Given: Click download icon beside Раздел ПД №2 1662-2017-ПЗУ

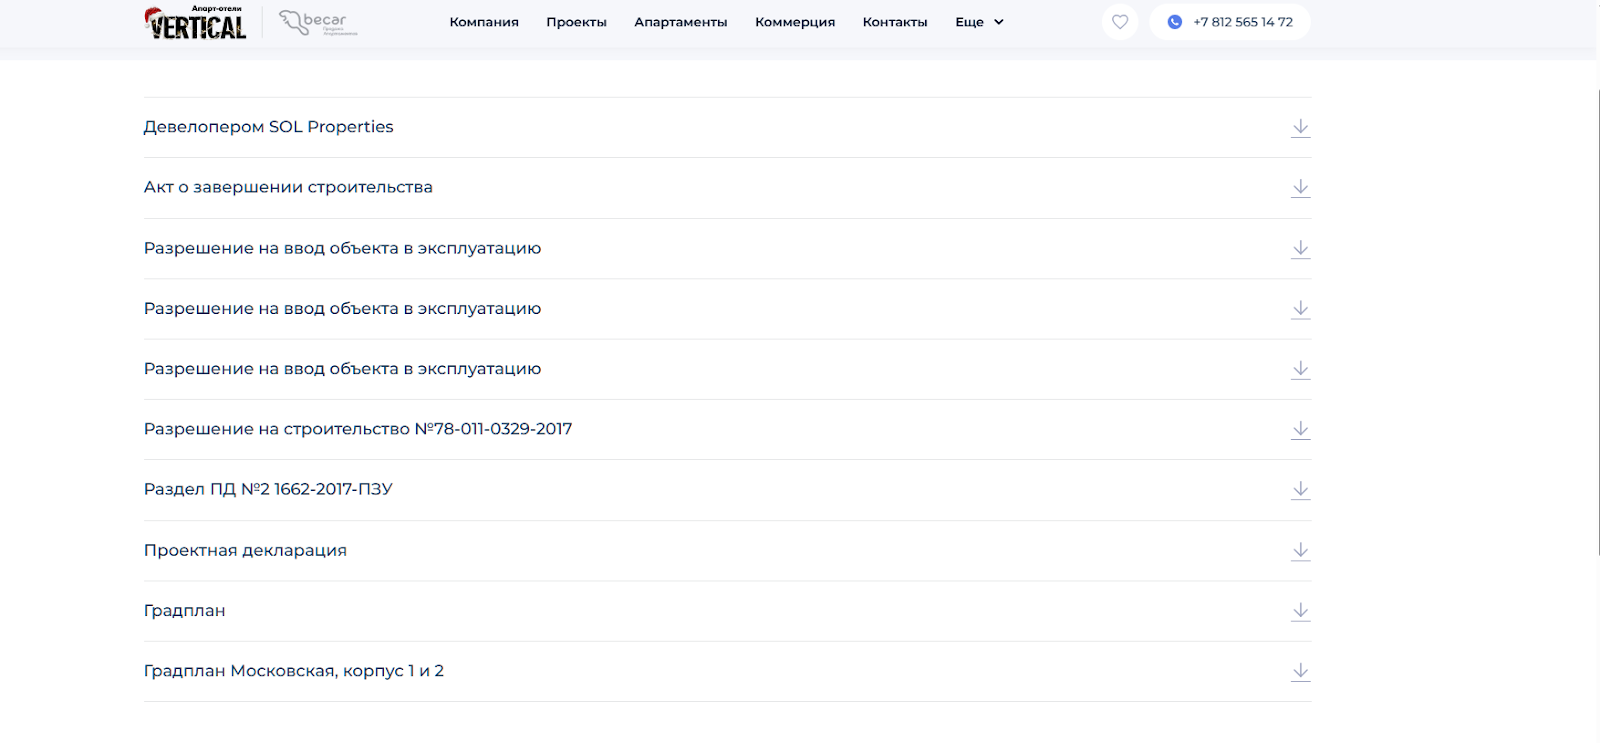Looking at the screenshot, I should (x=1300, y=490).
